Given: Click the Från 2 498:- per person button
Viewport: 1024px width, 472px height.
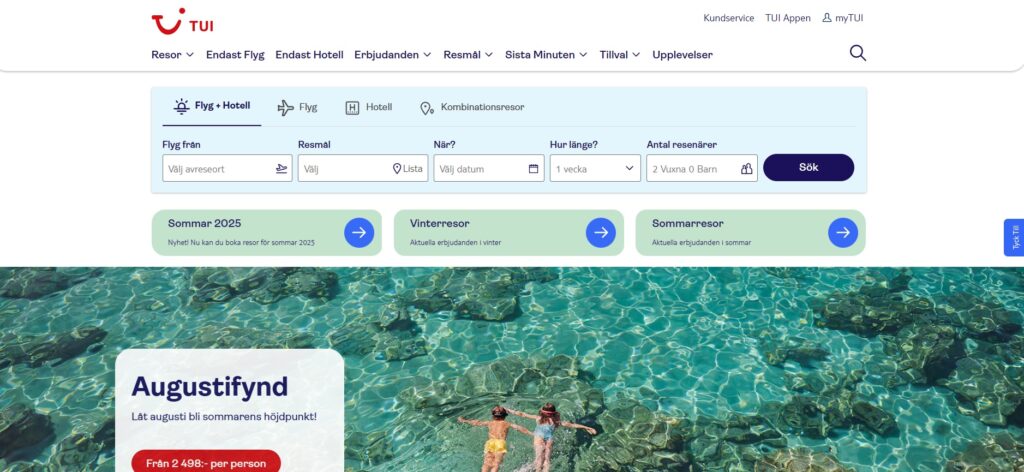Looking at the screenshot, I should (x=206, y=463).
